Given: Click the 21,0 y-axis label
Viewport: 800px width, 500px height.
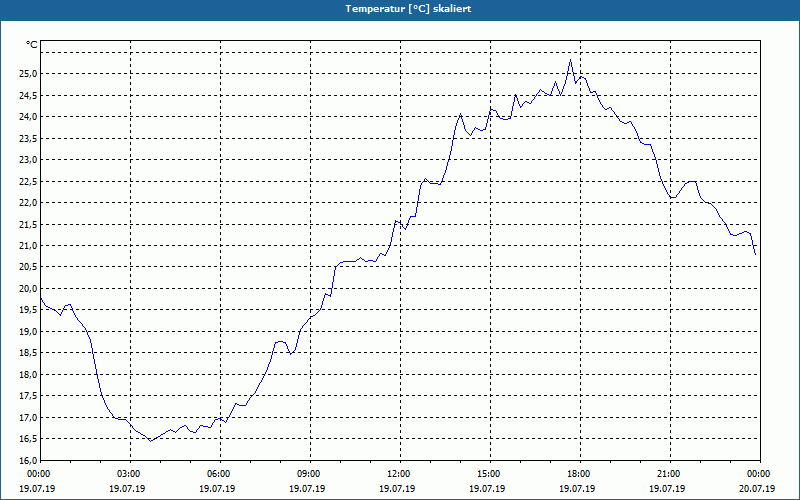Looking at the screenshot, I should click(28, 245).
